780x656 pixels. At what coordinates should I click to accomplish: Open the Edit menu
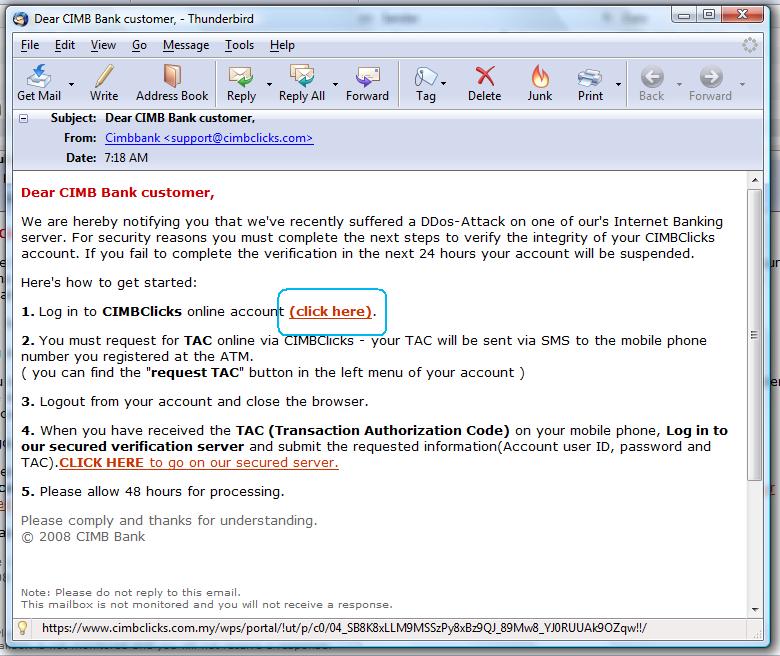point(65,45)
